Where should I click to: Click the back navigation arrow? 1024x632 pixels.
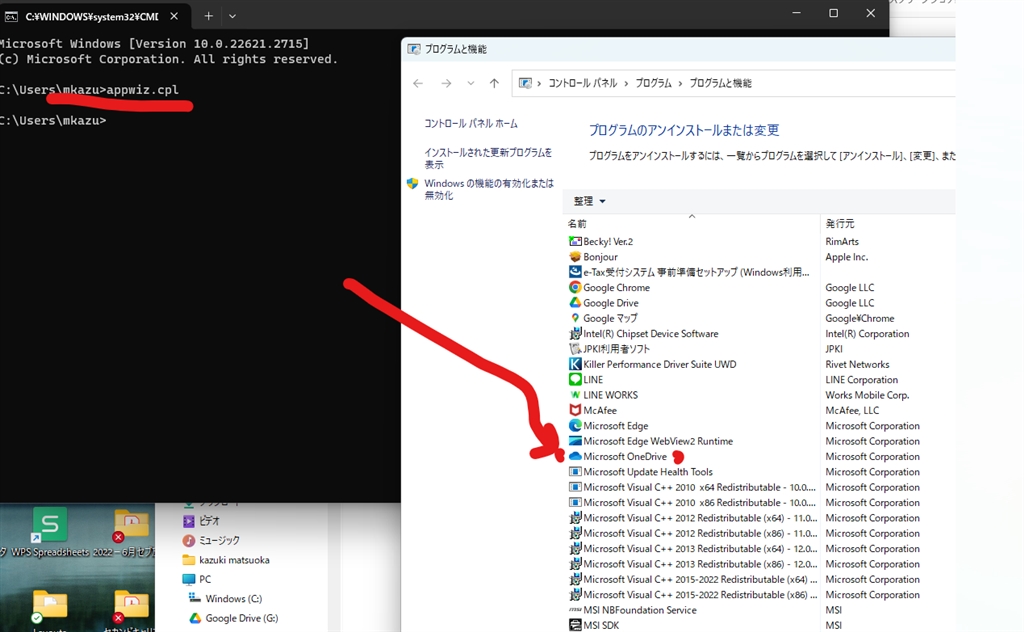point(418,83)
